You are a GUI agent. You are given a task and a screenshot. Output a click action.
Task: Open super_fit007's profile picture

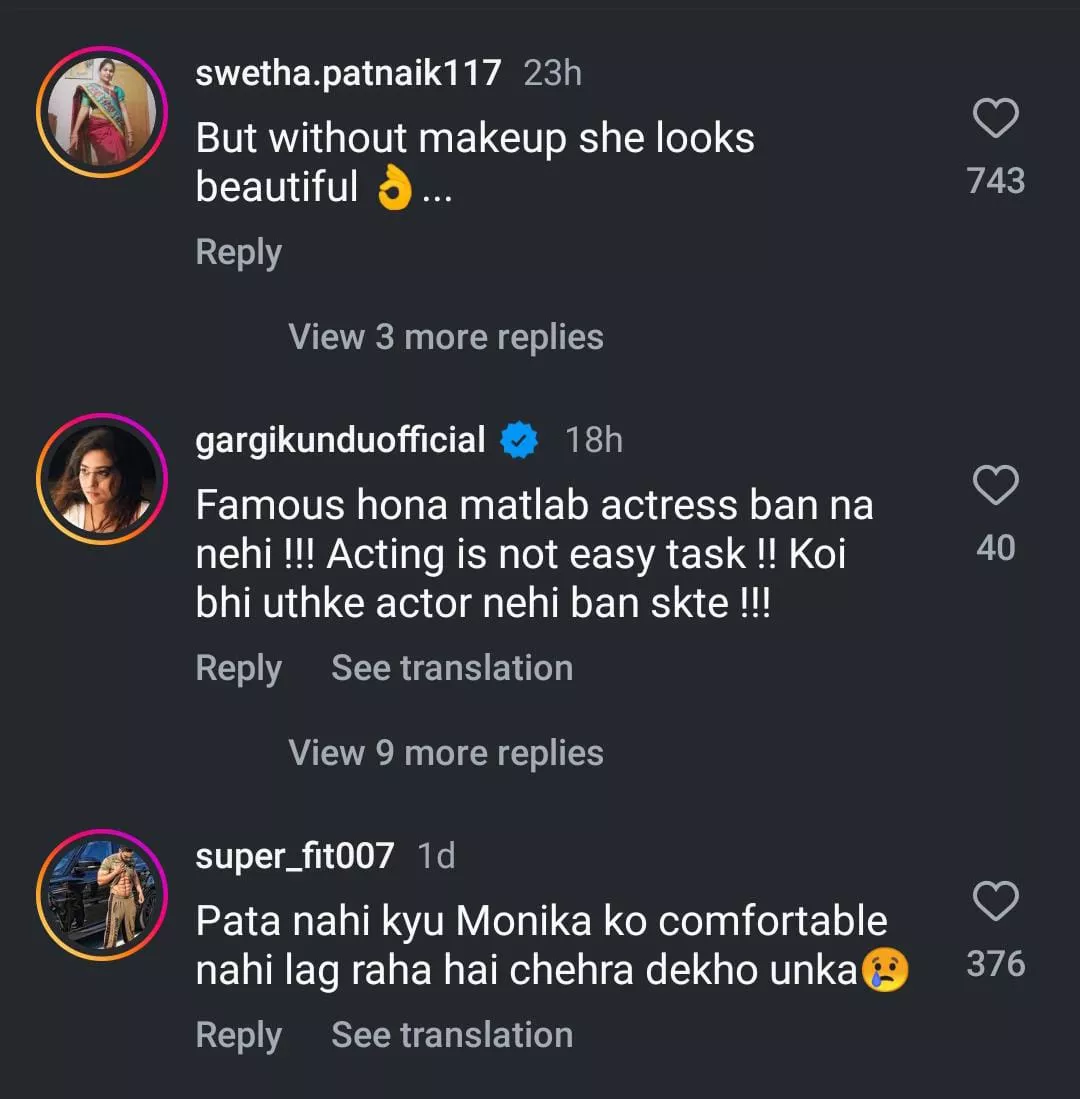(x=101, y=895)
